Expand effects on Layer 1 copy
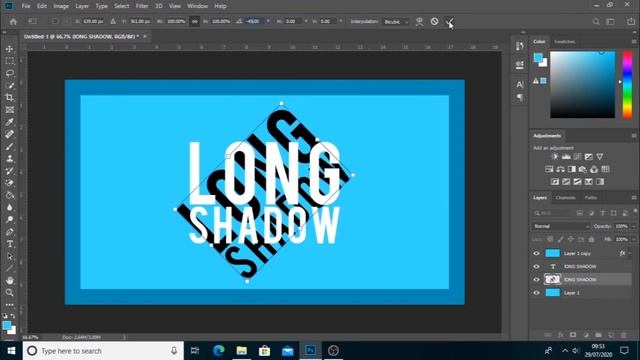 [x=630, y=253]
